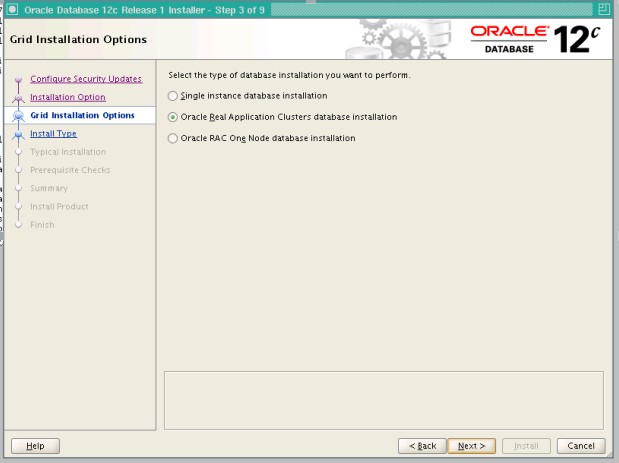The height and width of the screenshot is (463, 619).
Task: Select Grid Installation Options step in sidebar
Action: [x=83, y=115]
